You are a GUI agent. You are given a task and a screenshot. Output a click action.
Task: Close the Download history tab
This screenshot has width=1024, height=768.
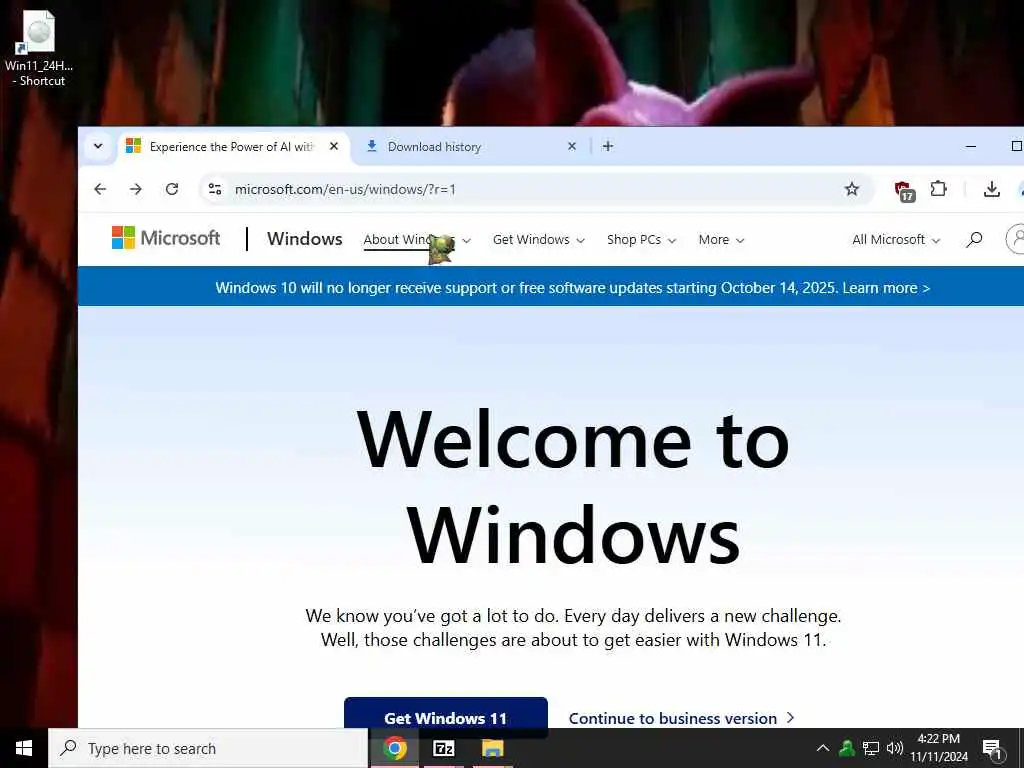click(x=571, y=146)
